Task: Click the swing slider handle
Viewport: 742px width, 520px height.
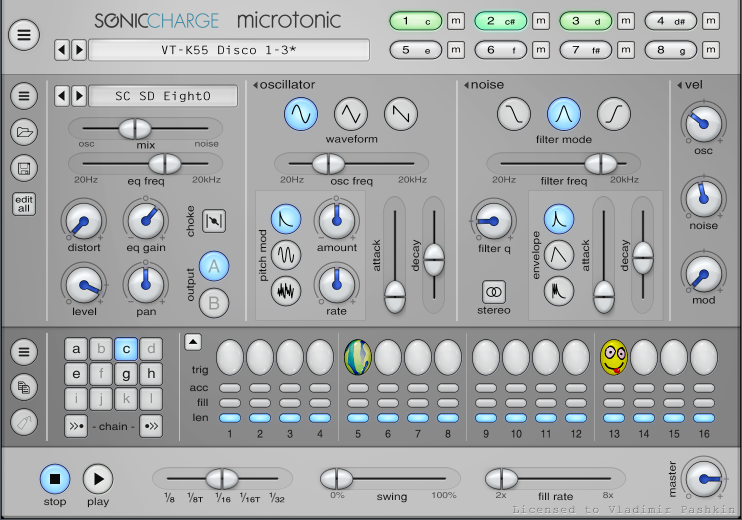Action: point(336,479)
